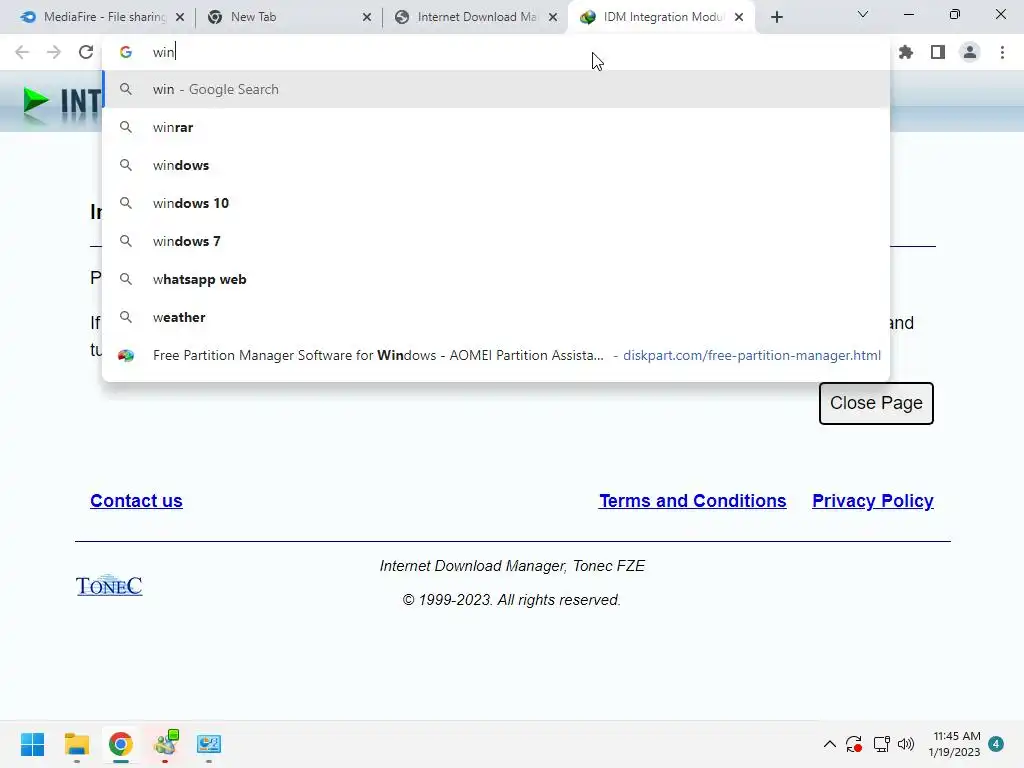
Task: Click the Tonec logo
Action: (109, 585)
